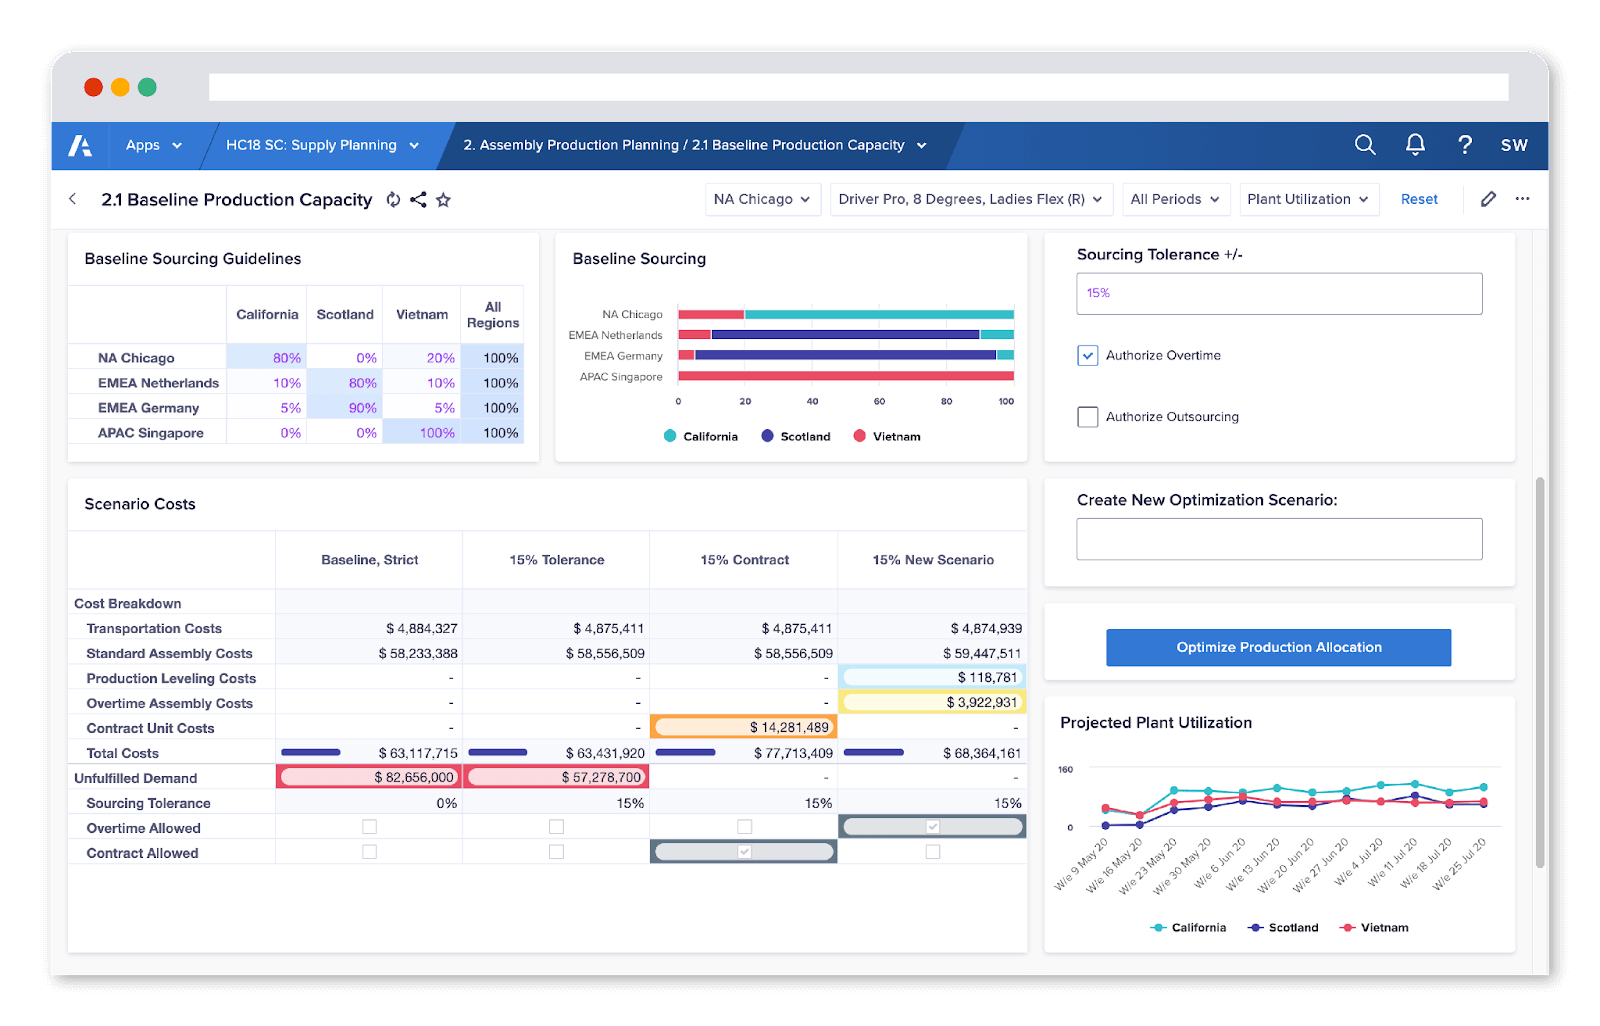Screen dimensions: 1600x1026
Task: Click the SW user avatar
Action: click(1514, 145)
